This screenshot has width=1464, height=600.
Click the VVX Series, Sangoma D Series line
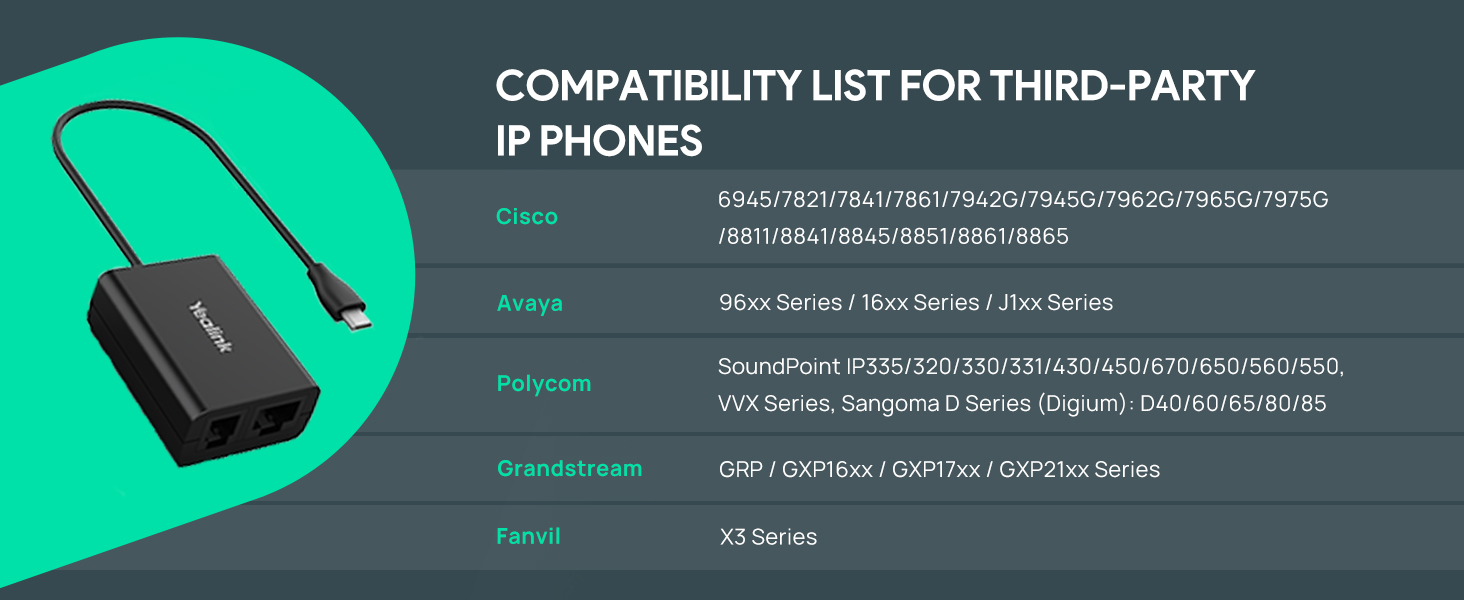(1022, 404)
